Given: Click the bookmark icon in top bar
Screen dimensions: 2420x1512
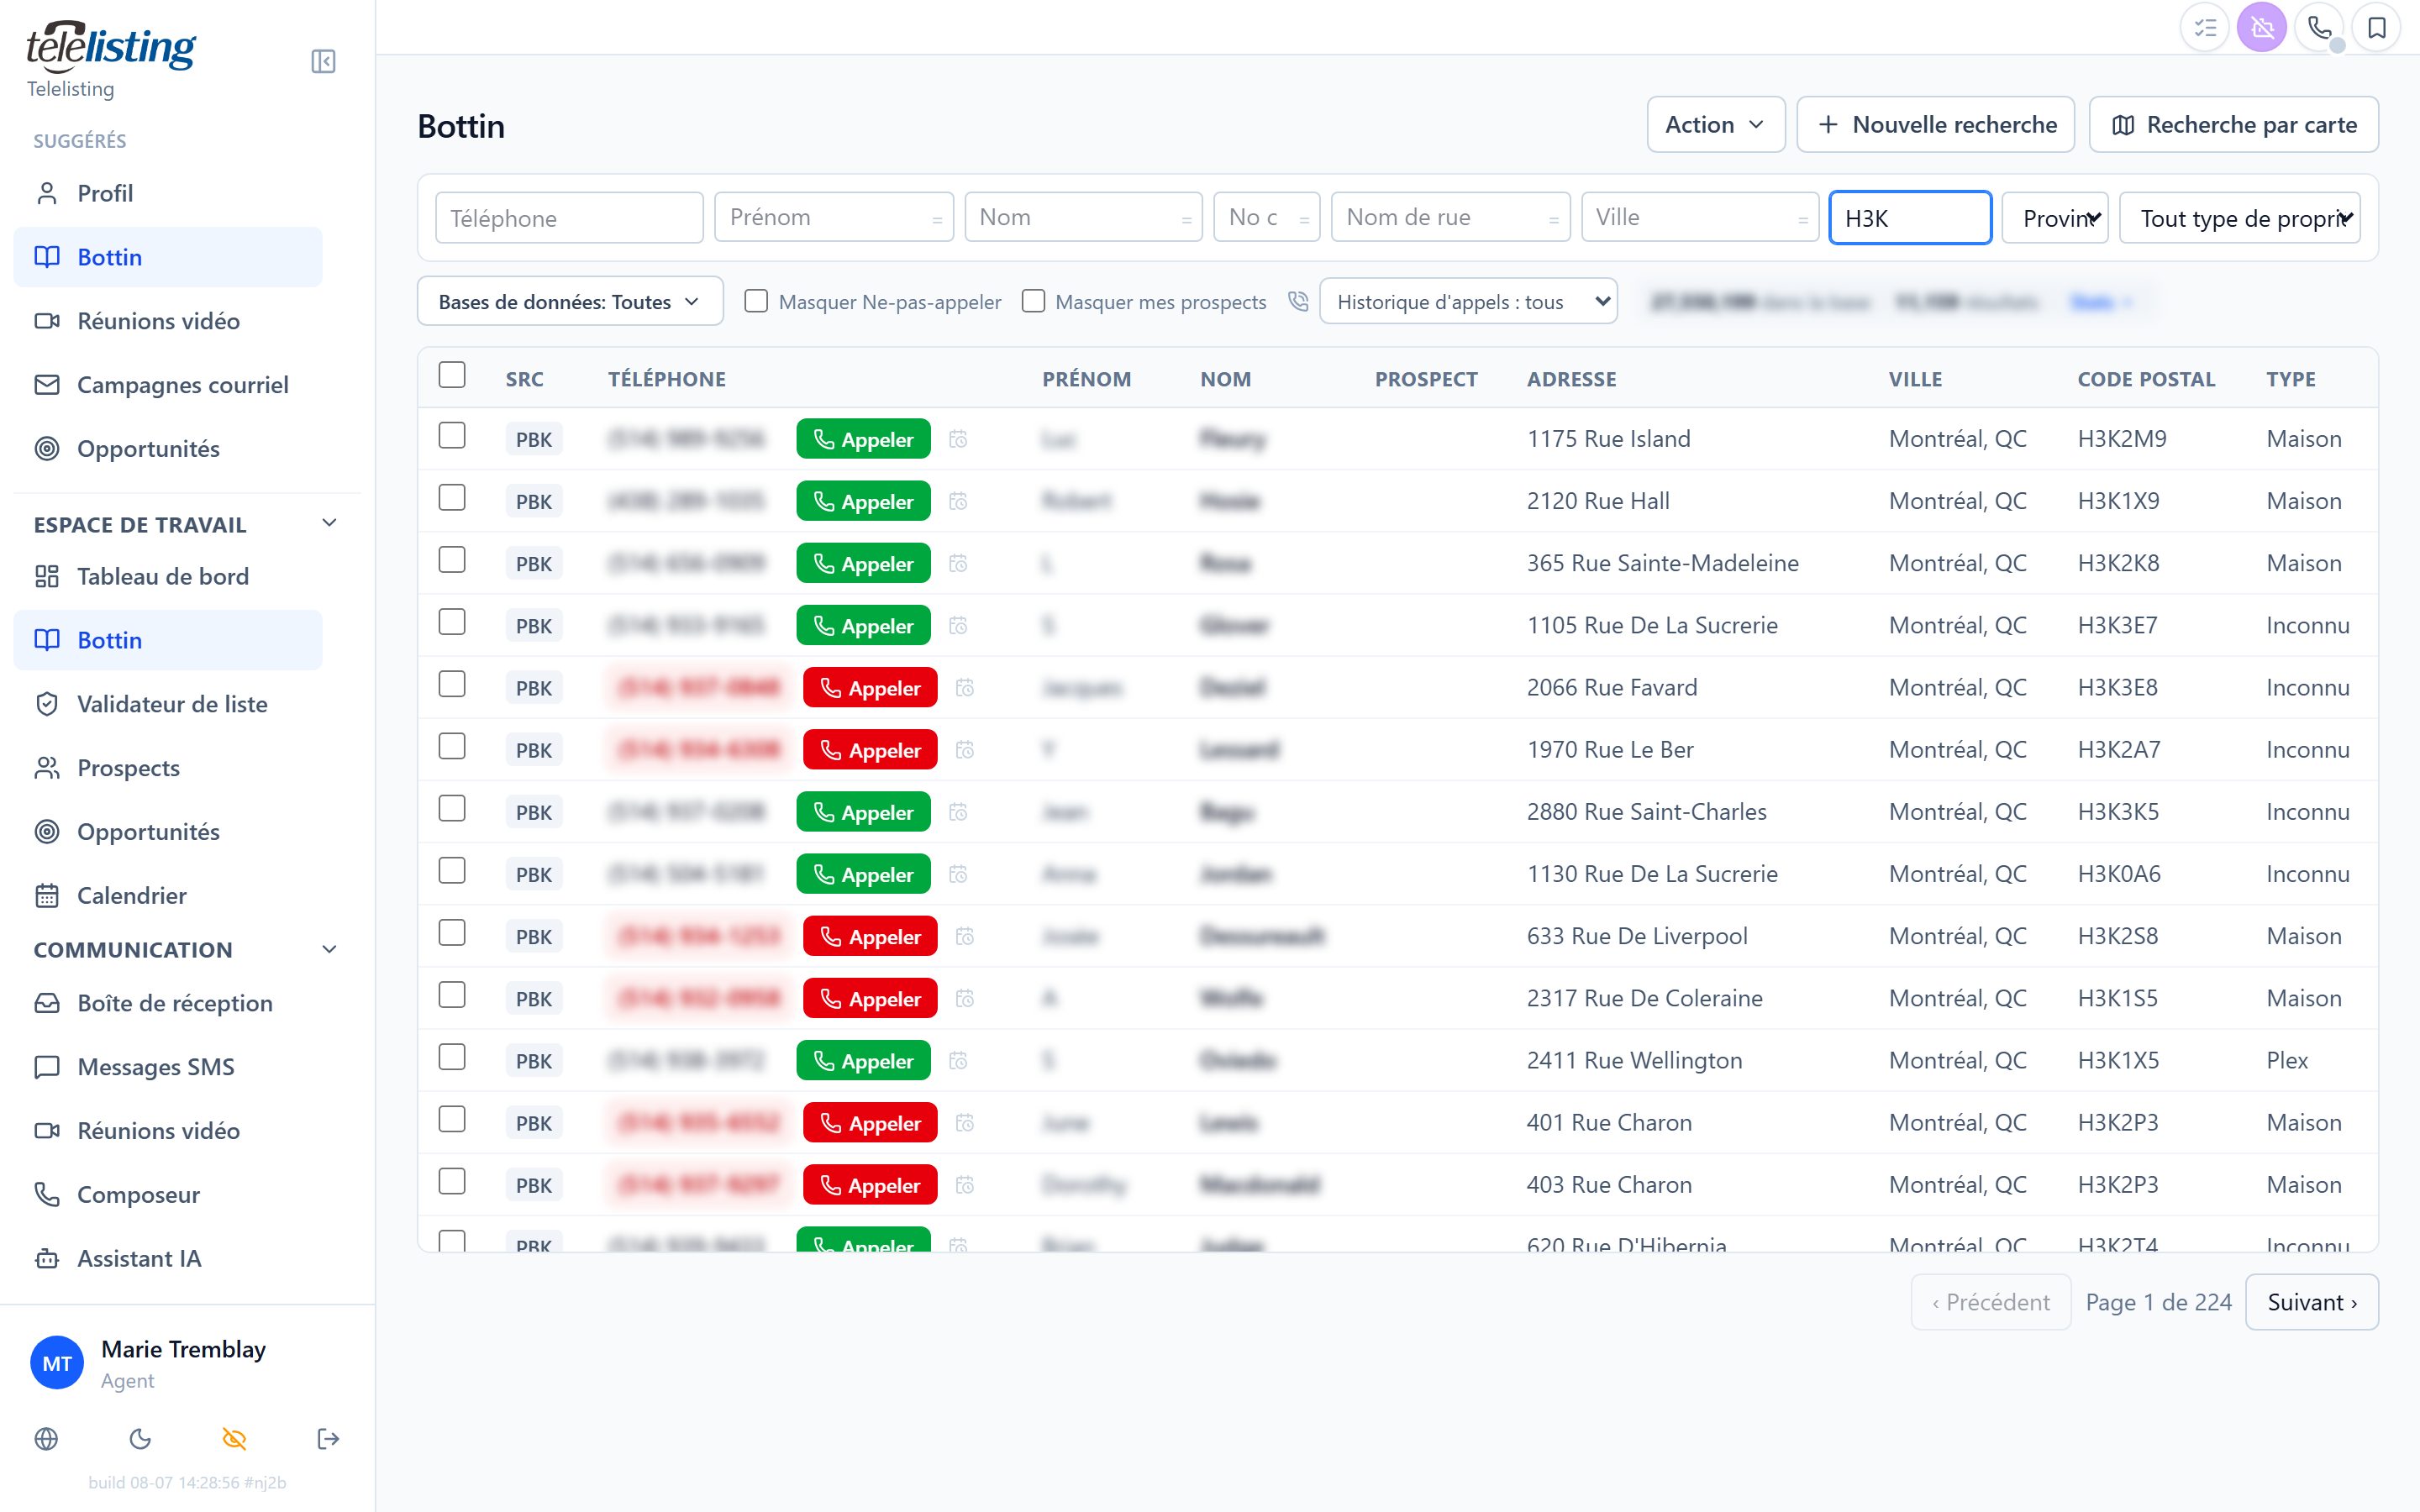Looking at the screenshot, I should click(x=2377, y=28).
